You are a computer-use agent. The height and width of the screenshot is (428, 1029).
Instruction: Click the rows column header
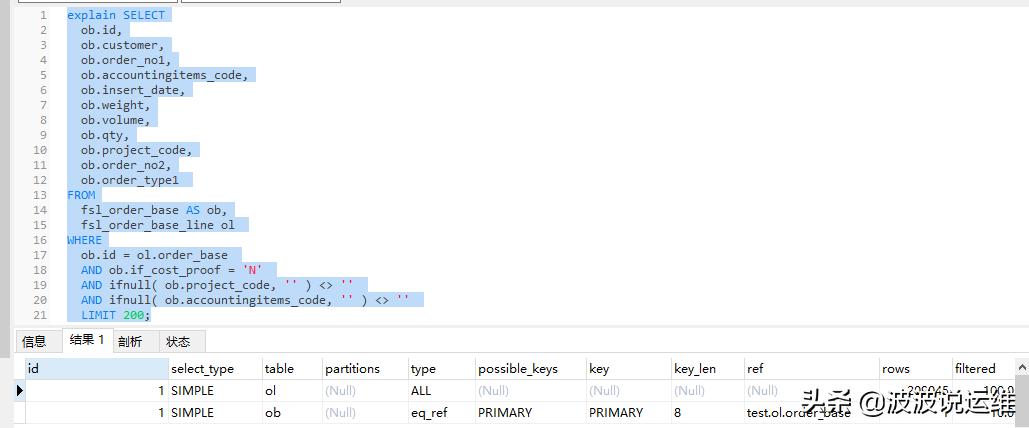click(x=916, y=368)
